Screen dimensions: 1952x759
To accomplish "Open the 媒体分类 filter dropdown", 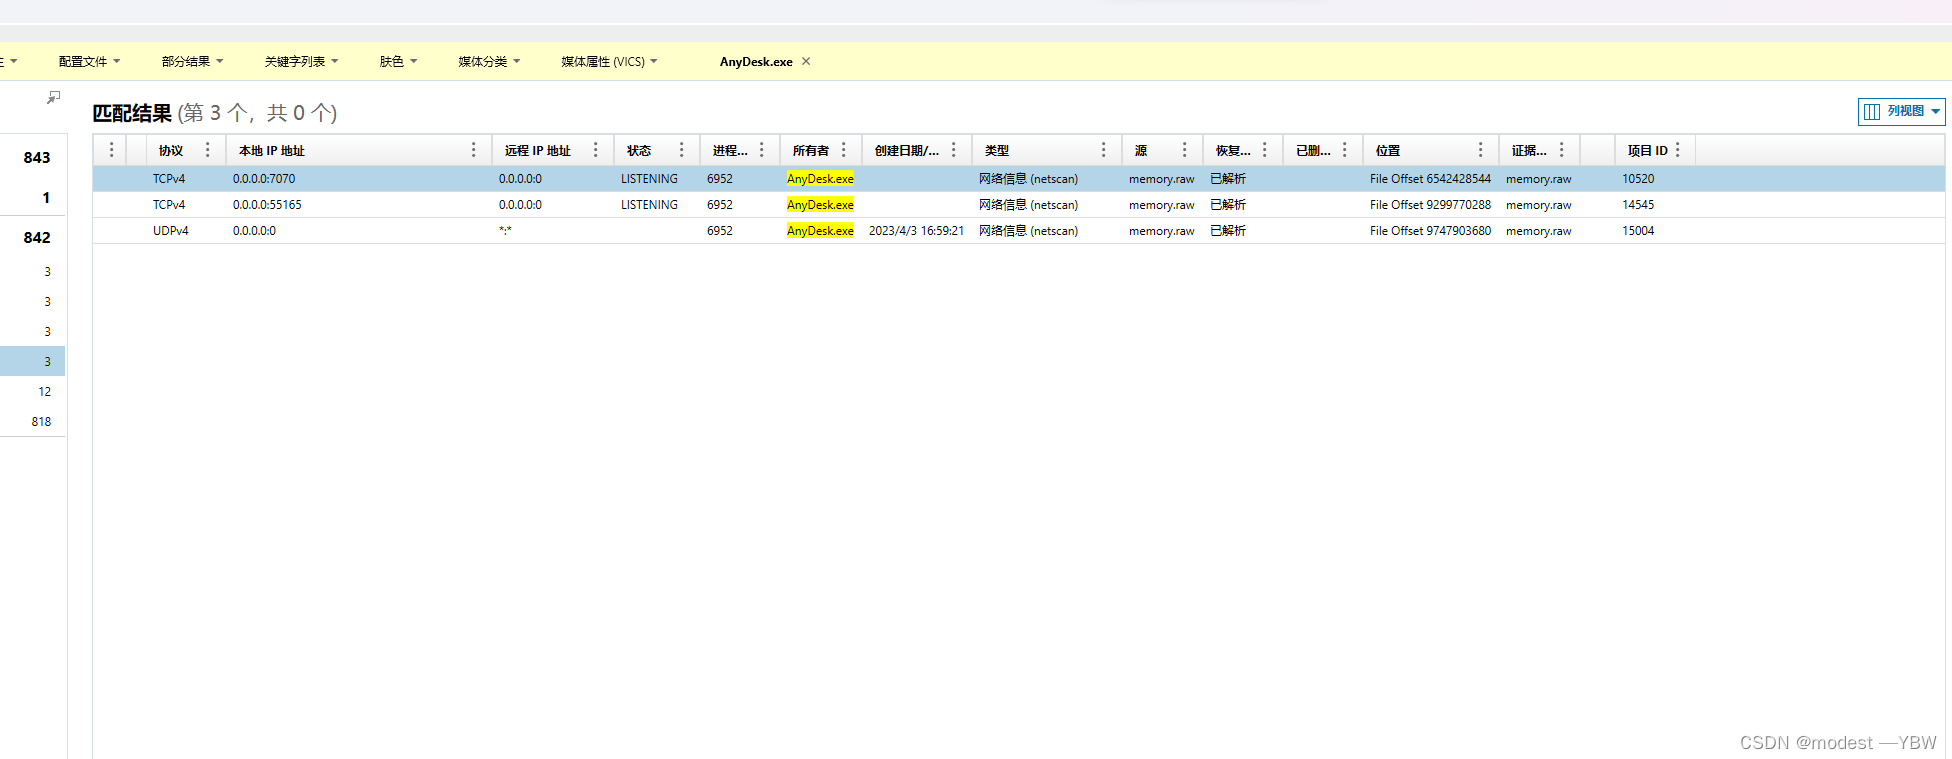I will tap(489, 62).
